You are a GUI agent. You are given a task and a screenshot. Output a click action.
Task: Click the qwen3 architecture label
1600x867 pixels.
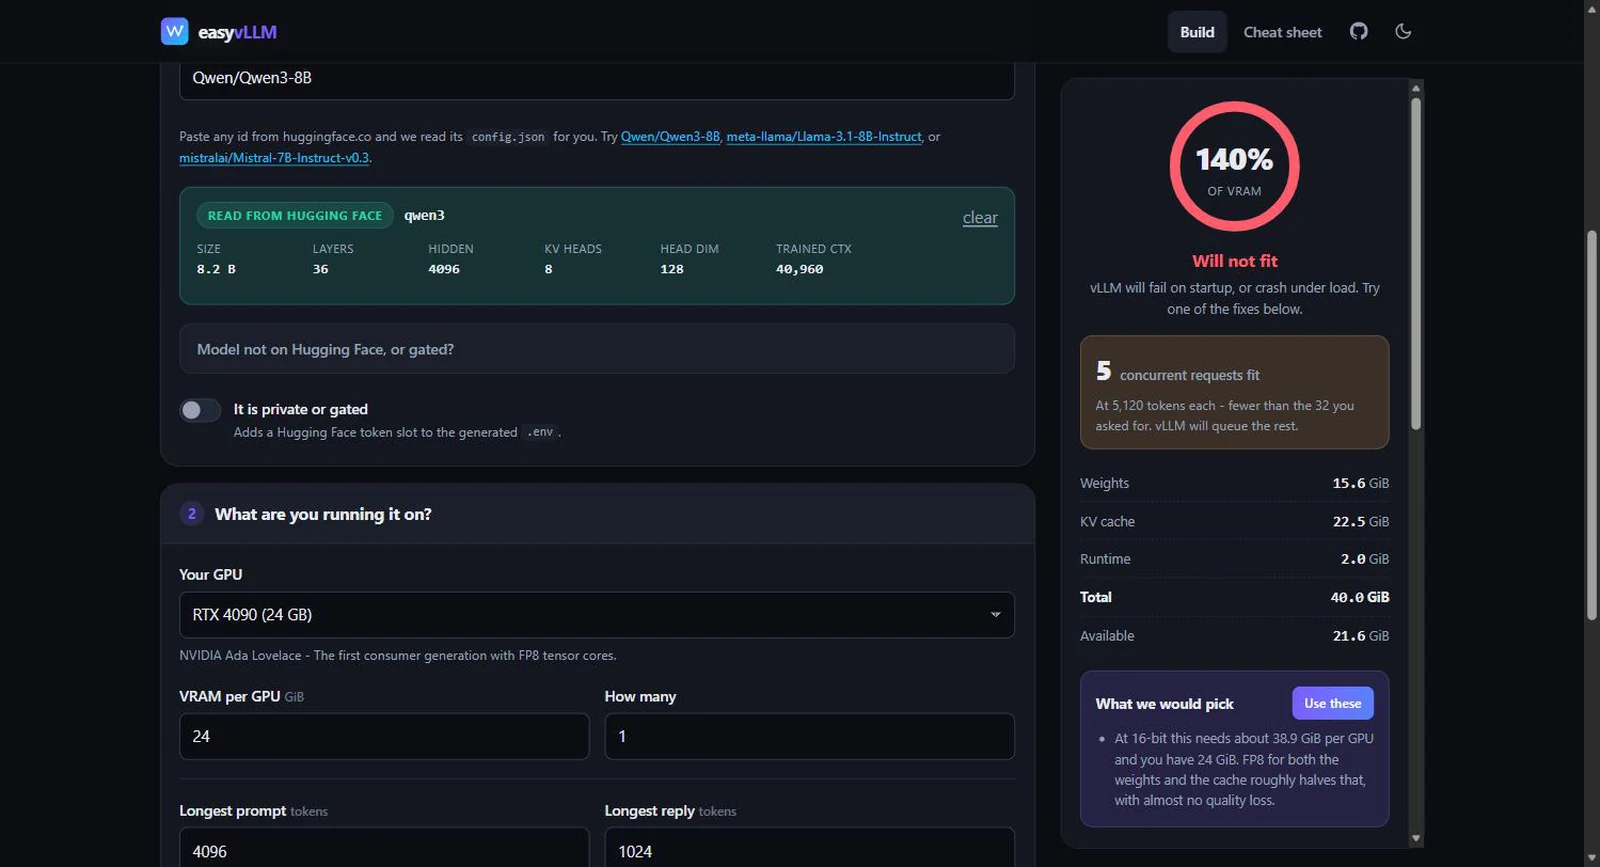click(x=424, y=215)
